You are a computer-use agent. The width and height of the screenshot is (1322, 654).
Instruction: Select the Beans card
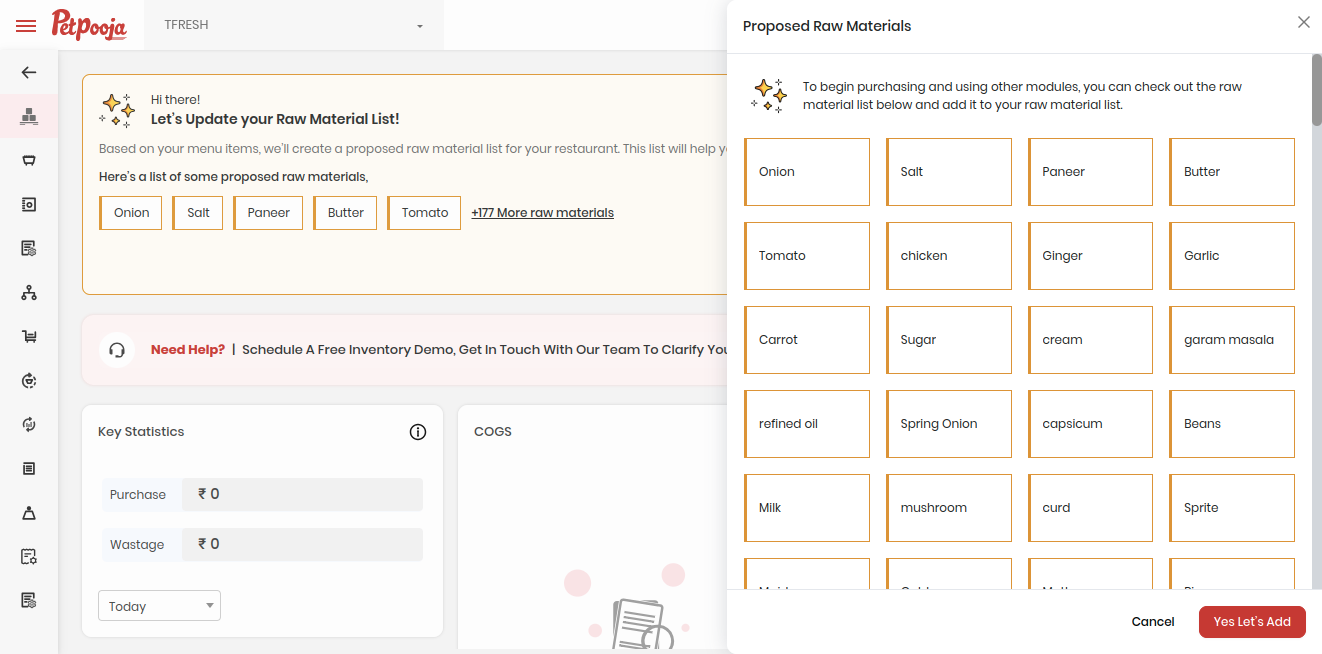tap(1232, 424)
